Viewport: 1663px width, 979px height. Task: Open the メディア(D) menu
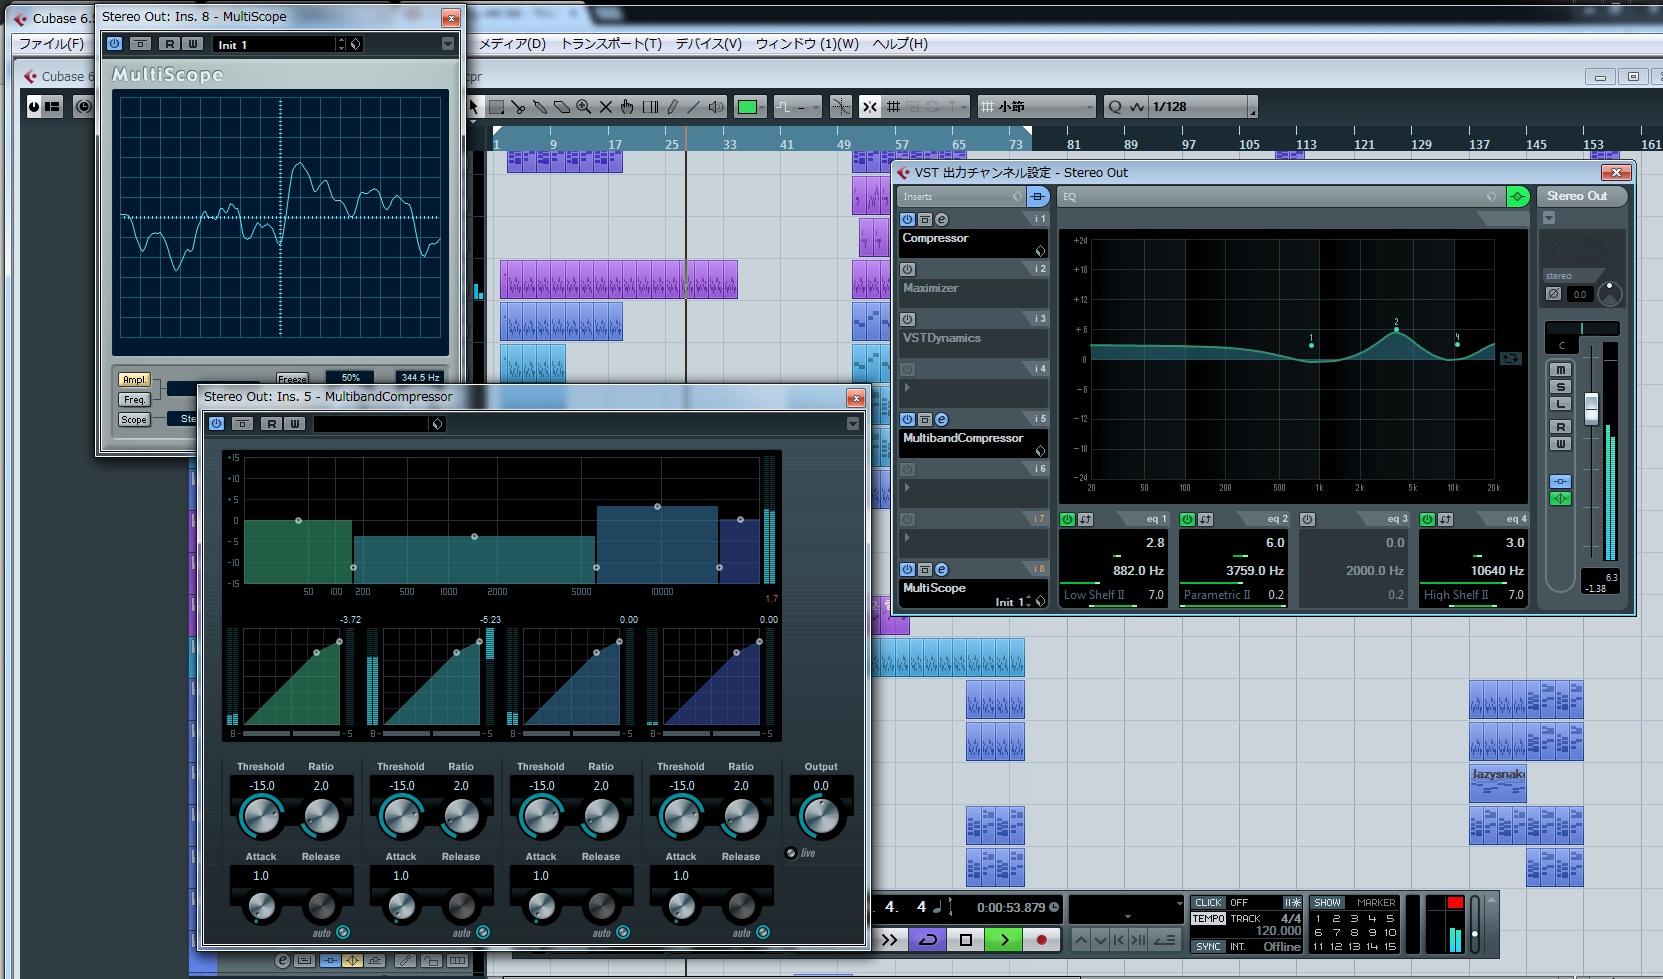tap(512, 44)
